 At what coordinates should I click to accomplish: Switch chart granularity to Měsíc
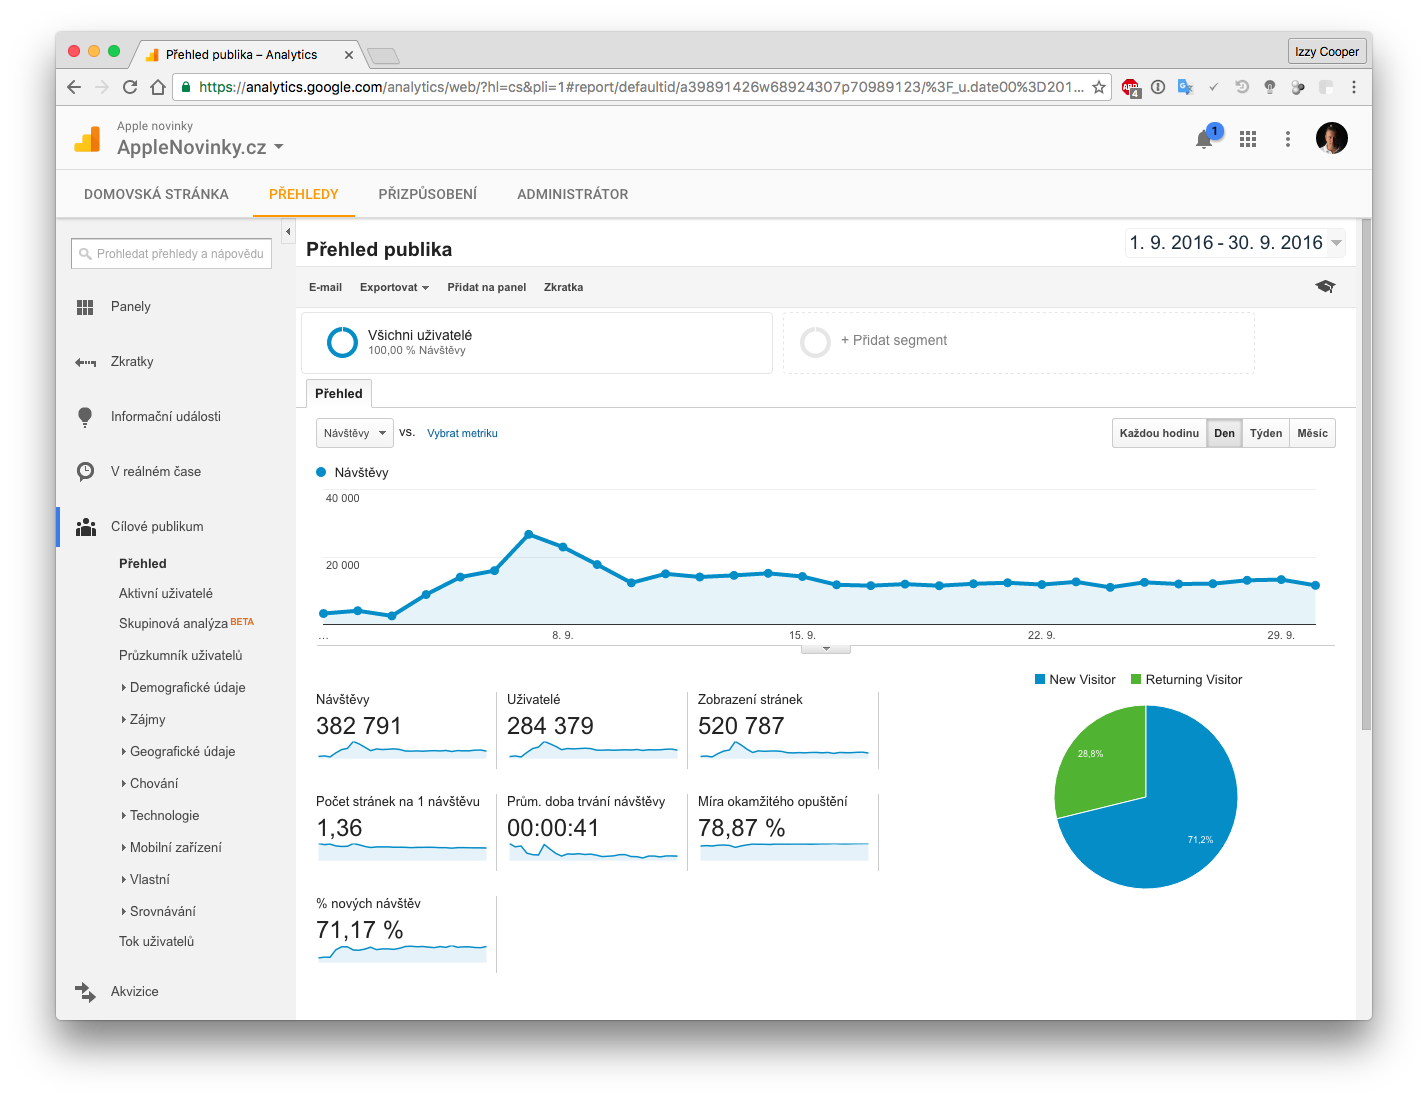click(1312, 433)
